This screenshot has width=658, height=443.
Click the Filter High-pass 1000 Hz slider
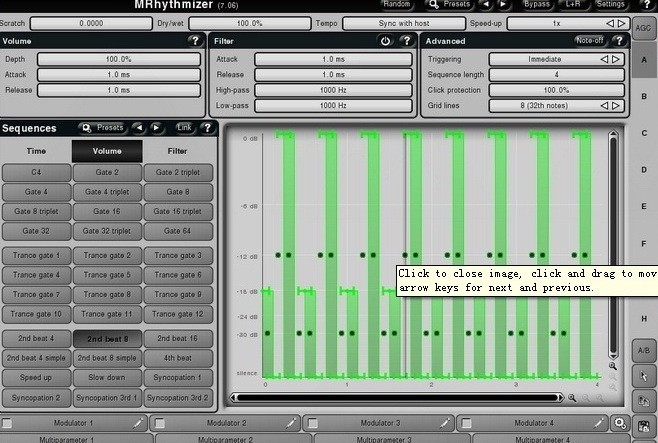pyautogui.click(x=333, y=90)
